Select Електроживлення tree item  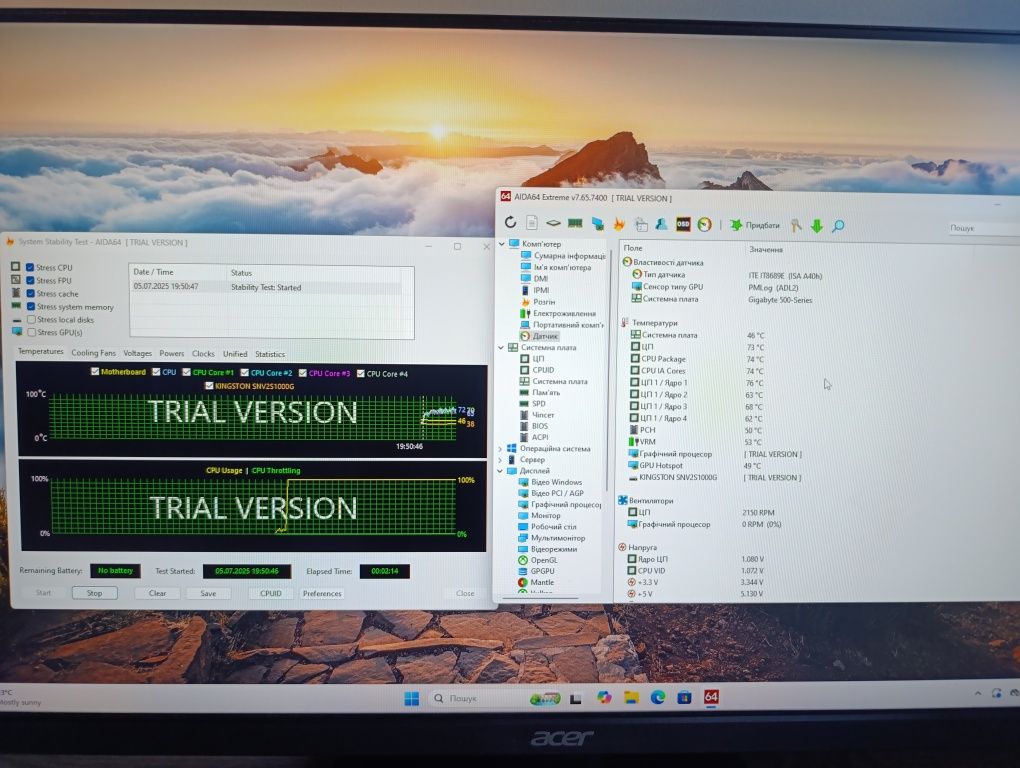pos(558,313)
